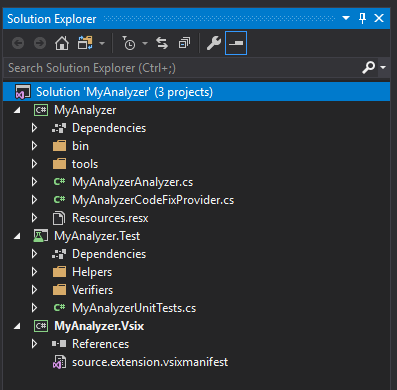Select the MyAnalyzer.Vsix project name
Image resolution: width=397 pixels, height=390 pixels.
tap(99, 326)
